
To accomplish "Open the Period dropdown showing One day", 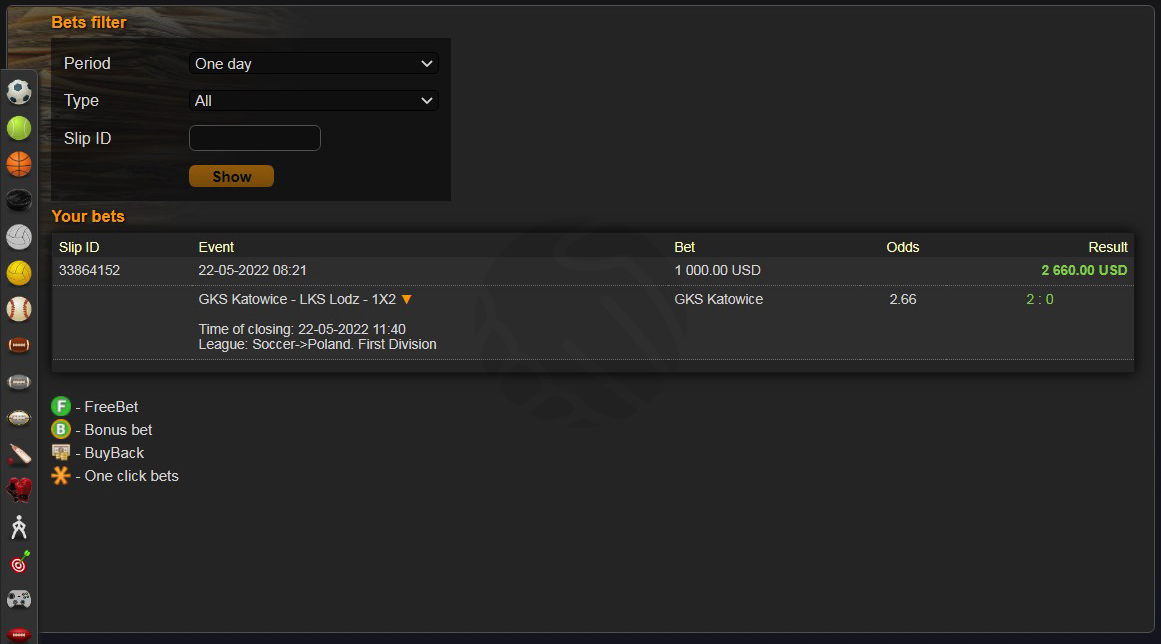I will click(x=314, y=64).
